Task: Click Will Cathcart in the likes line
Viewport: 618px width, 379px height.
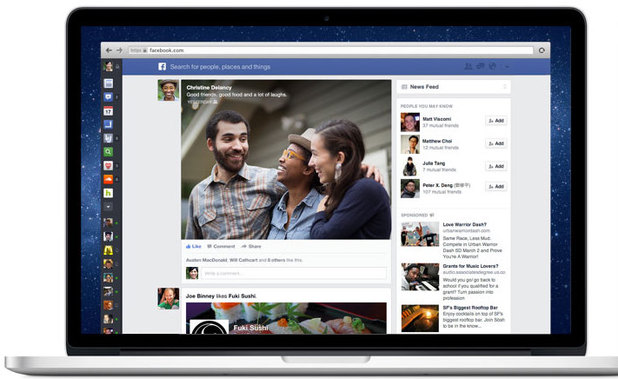Action: (244, 260)
